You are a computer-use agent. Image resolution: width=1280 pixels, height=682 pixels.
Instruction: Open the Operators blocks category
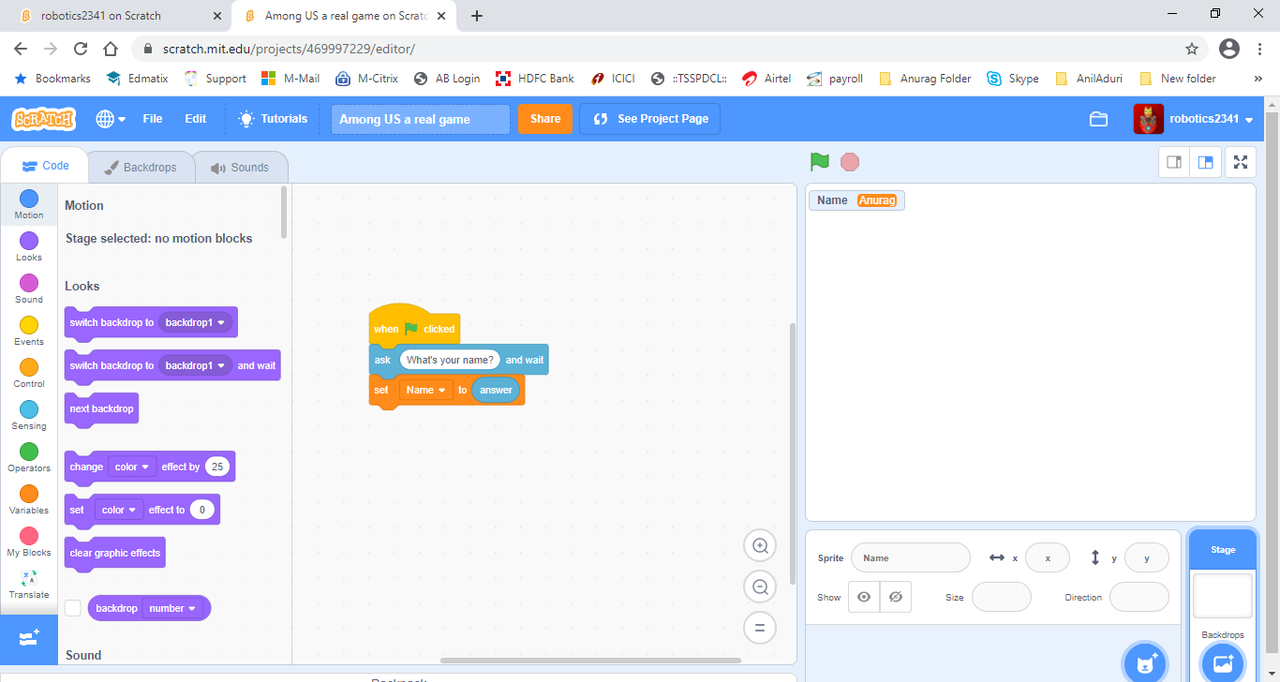29,457
